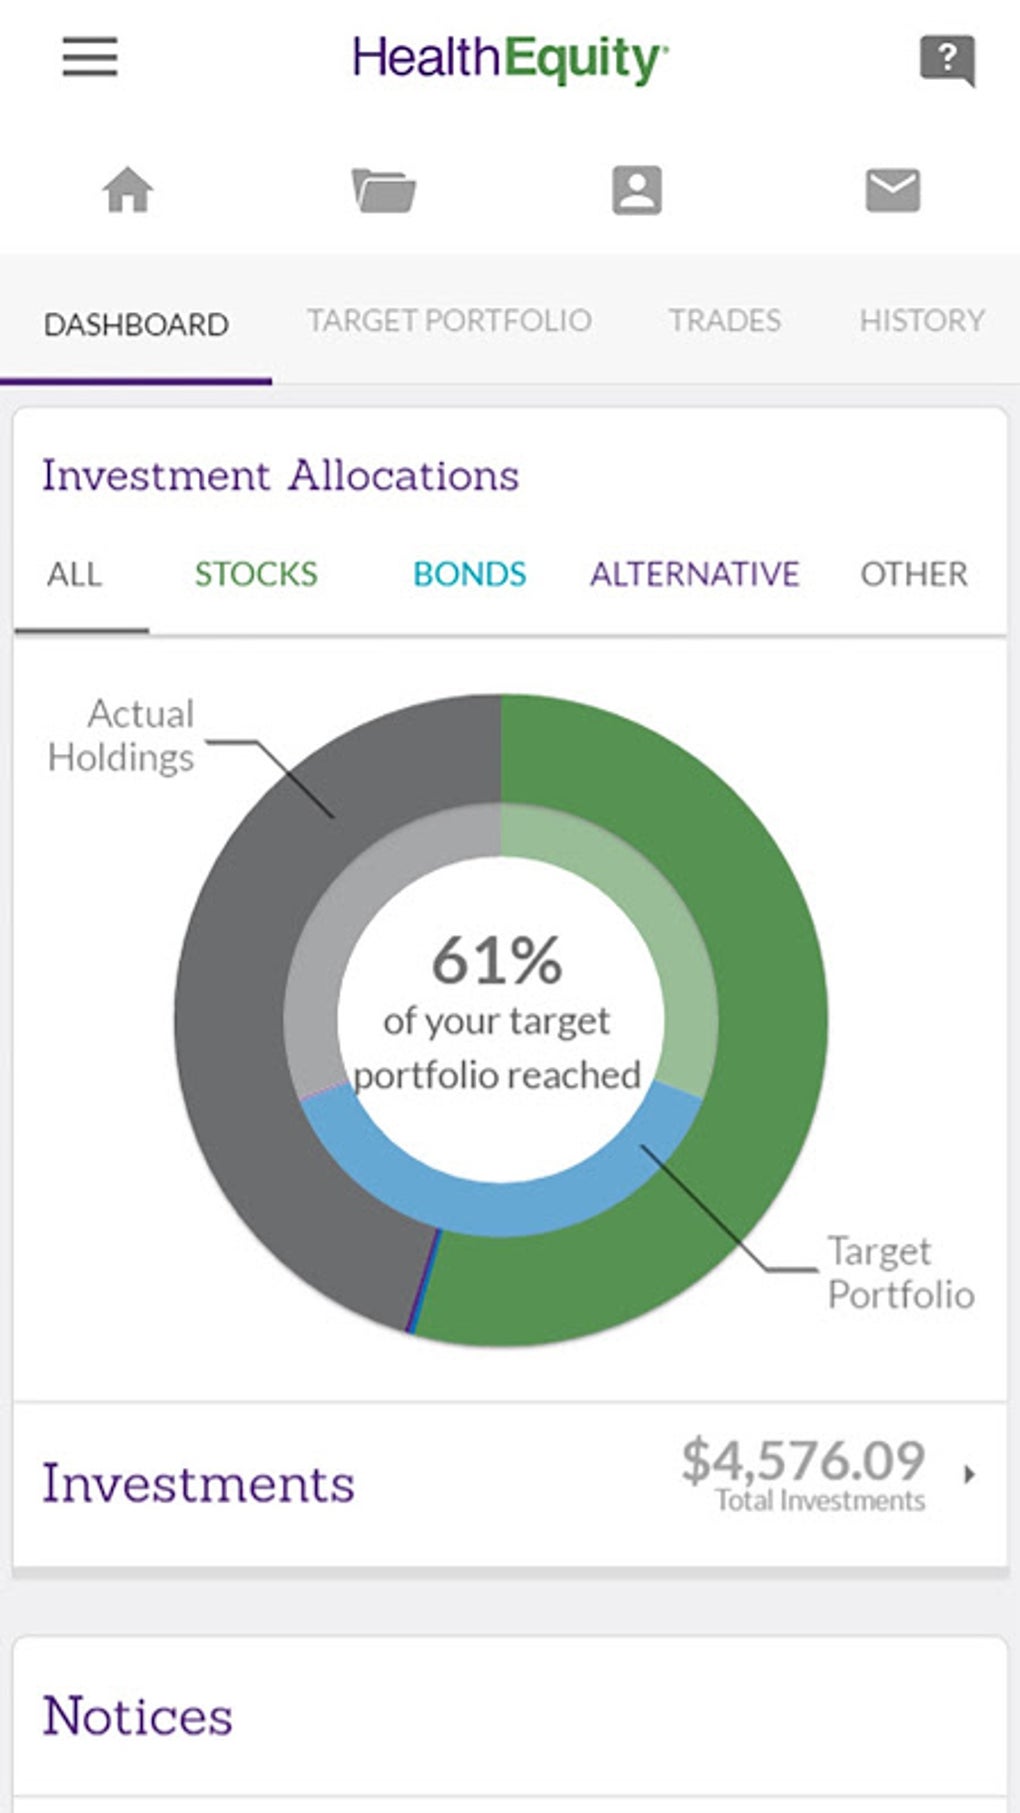This screenshot has height=1813, width=1020.
Task: Go to the home icon
Action: coord(128,190)
